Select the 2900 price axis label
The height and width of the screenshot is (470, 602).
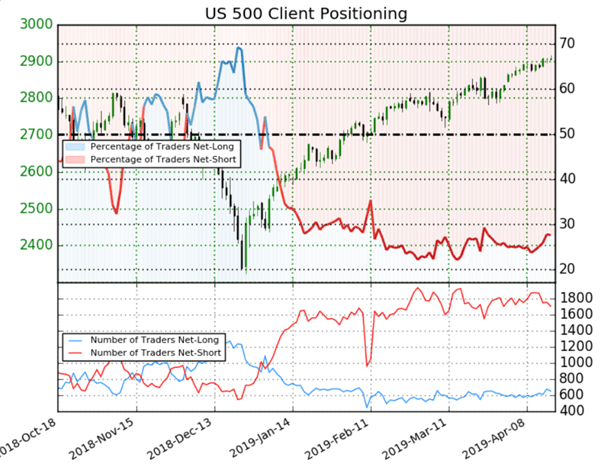pos(36,61)
